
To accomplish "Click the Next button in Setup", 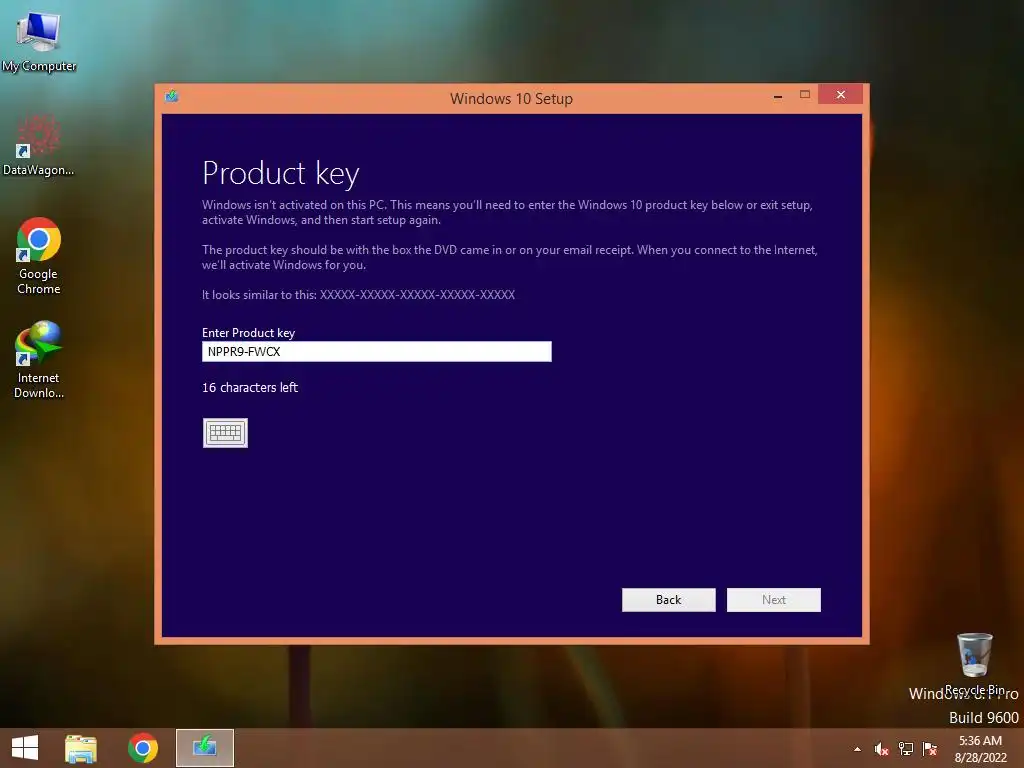I will pos(774,600).
